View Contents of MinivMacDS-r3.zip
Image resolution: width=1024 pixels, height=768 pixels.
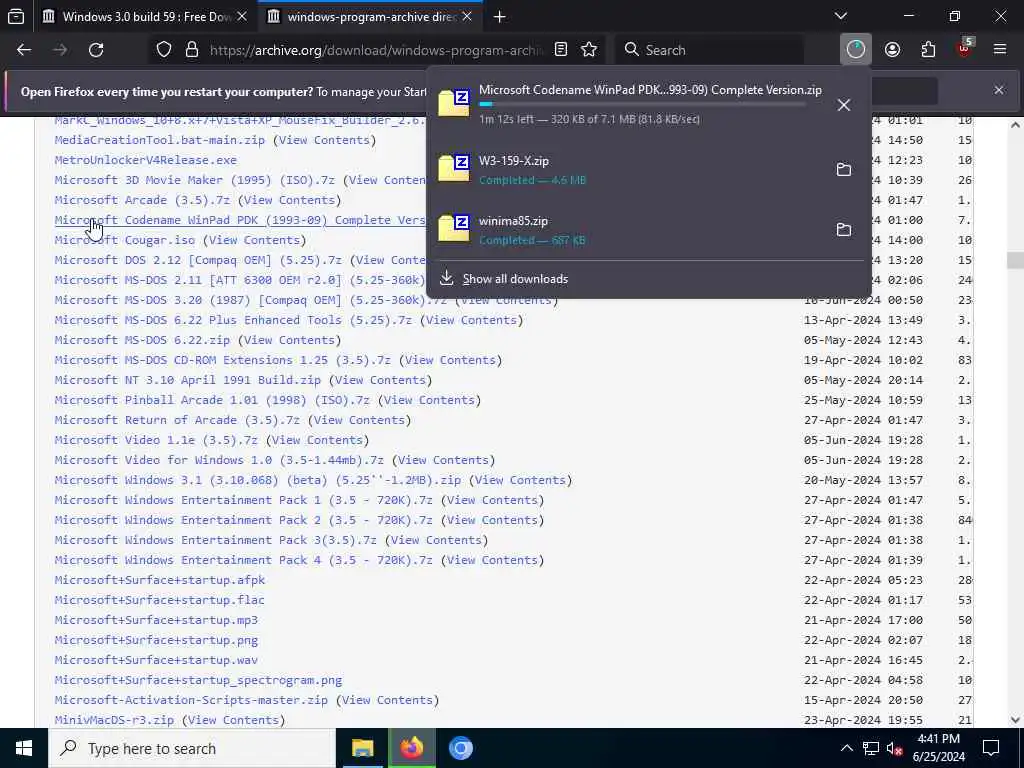233,720
